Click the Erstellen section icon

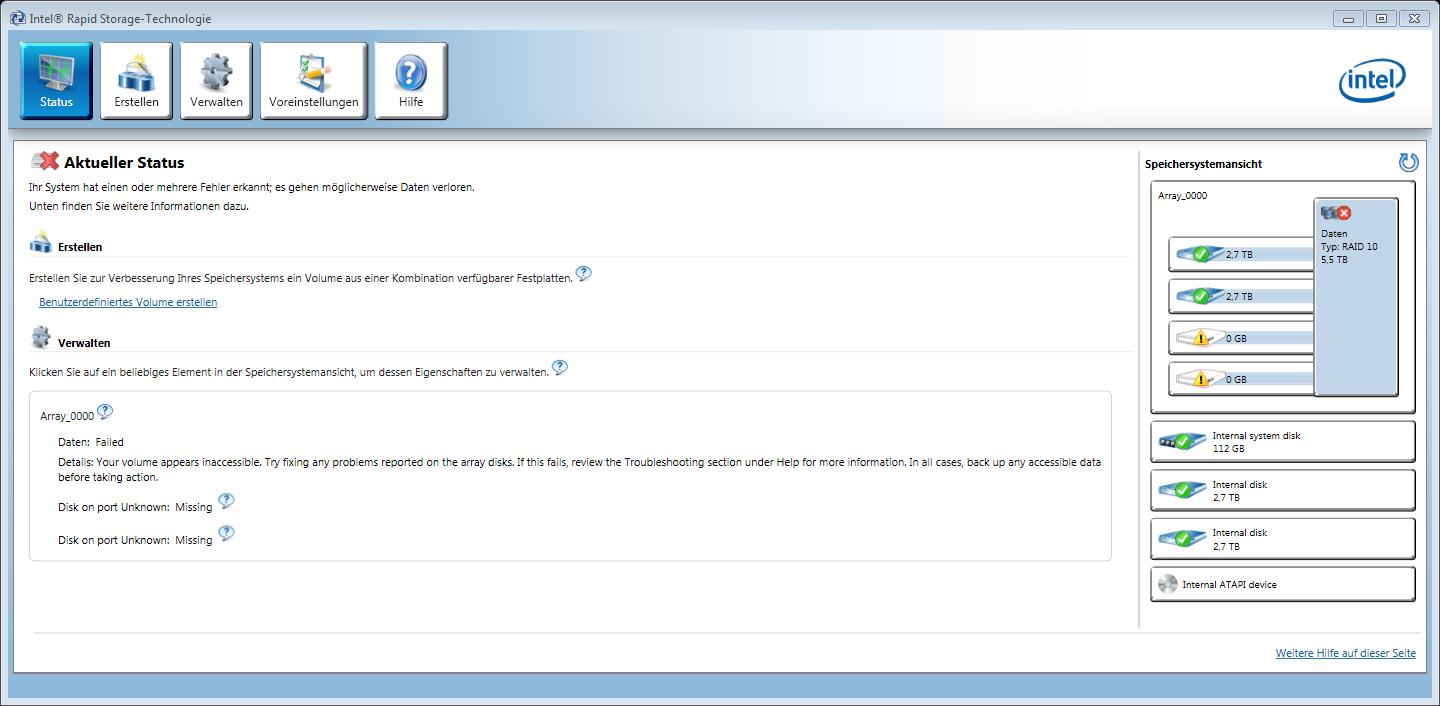pyautogui.click(x=41, y=243)
